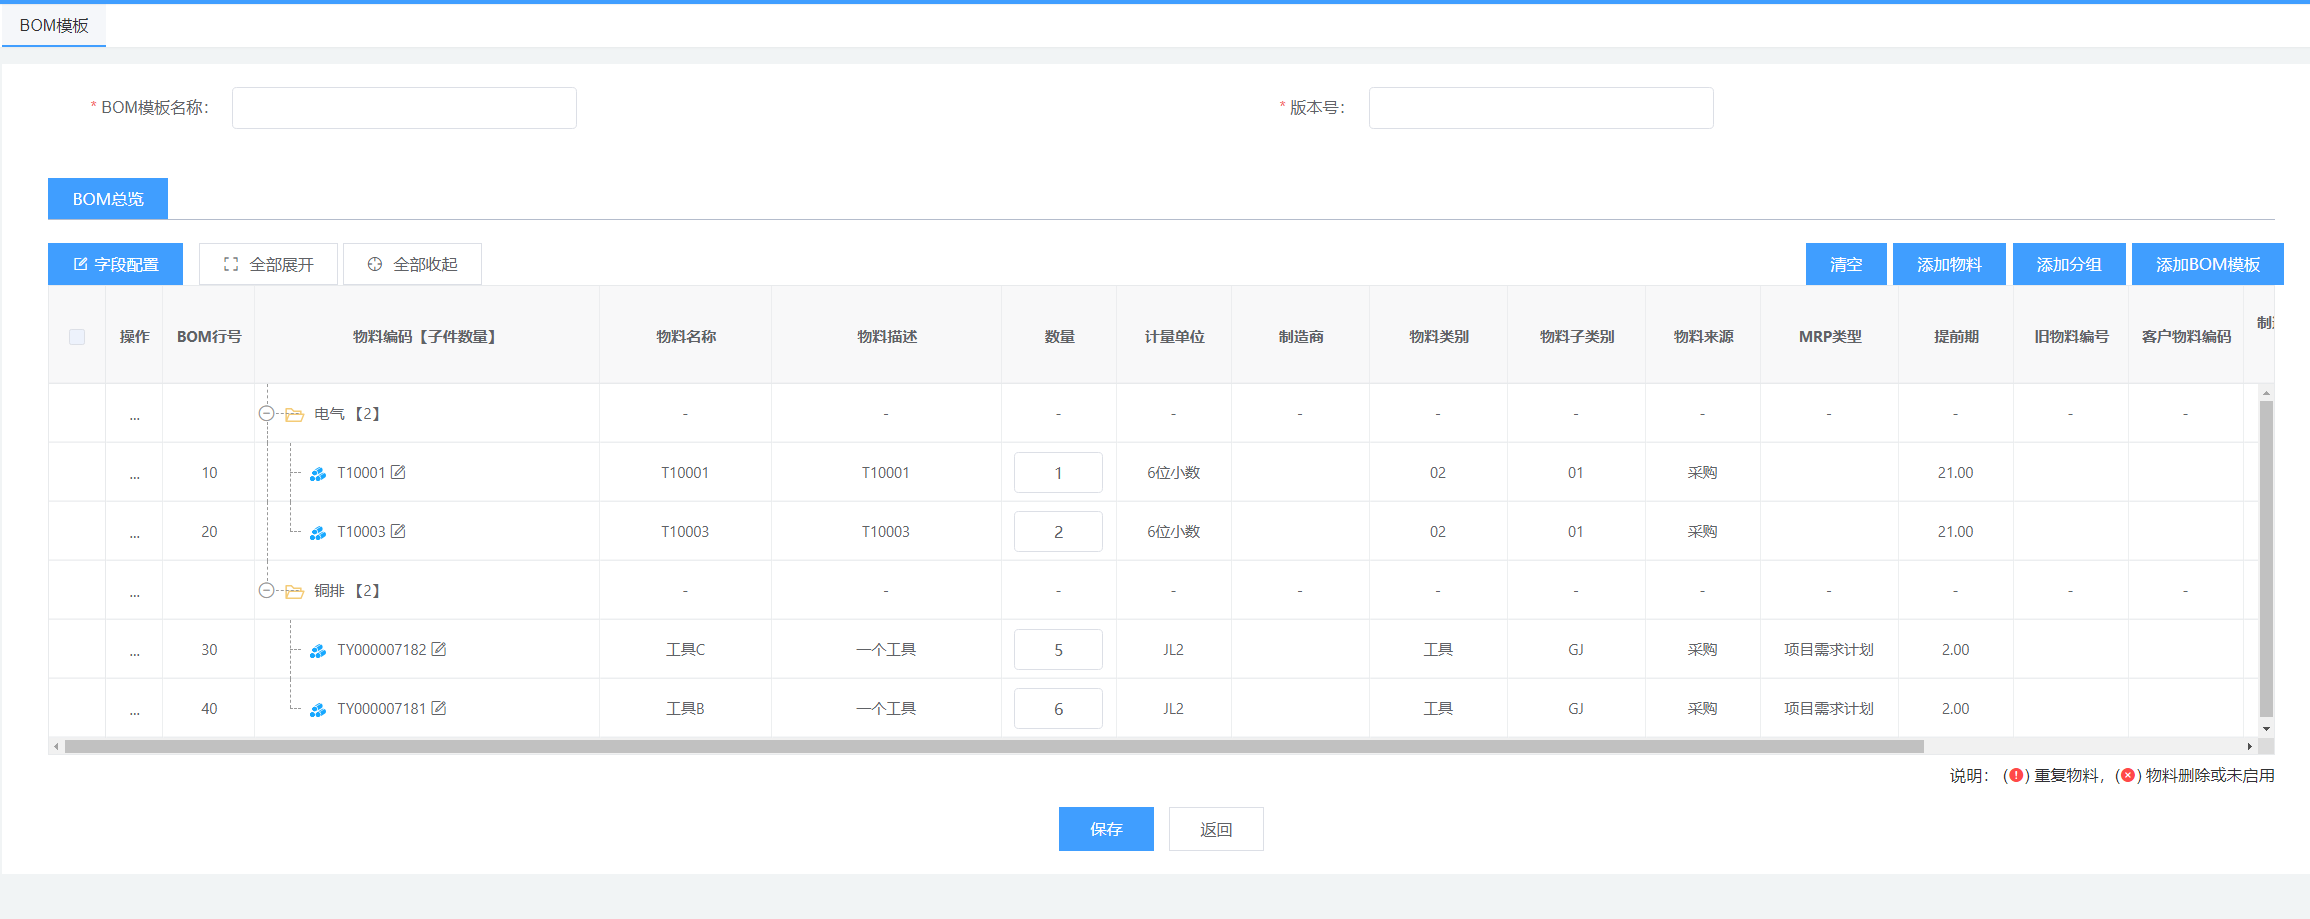Click edit icon beside T10003
Image resolution: width=2310 pixels, height=919 pixels.
(x=398, y=531)
